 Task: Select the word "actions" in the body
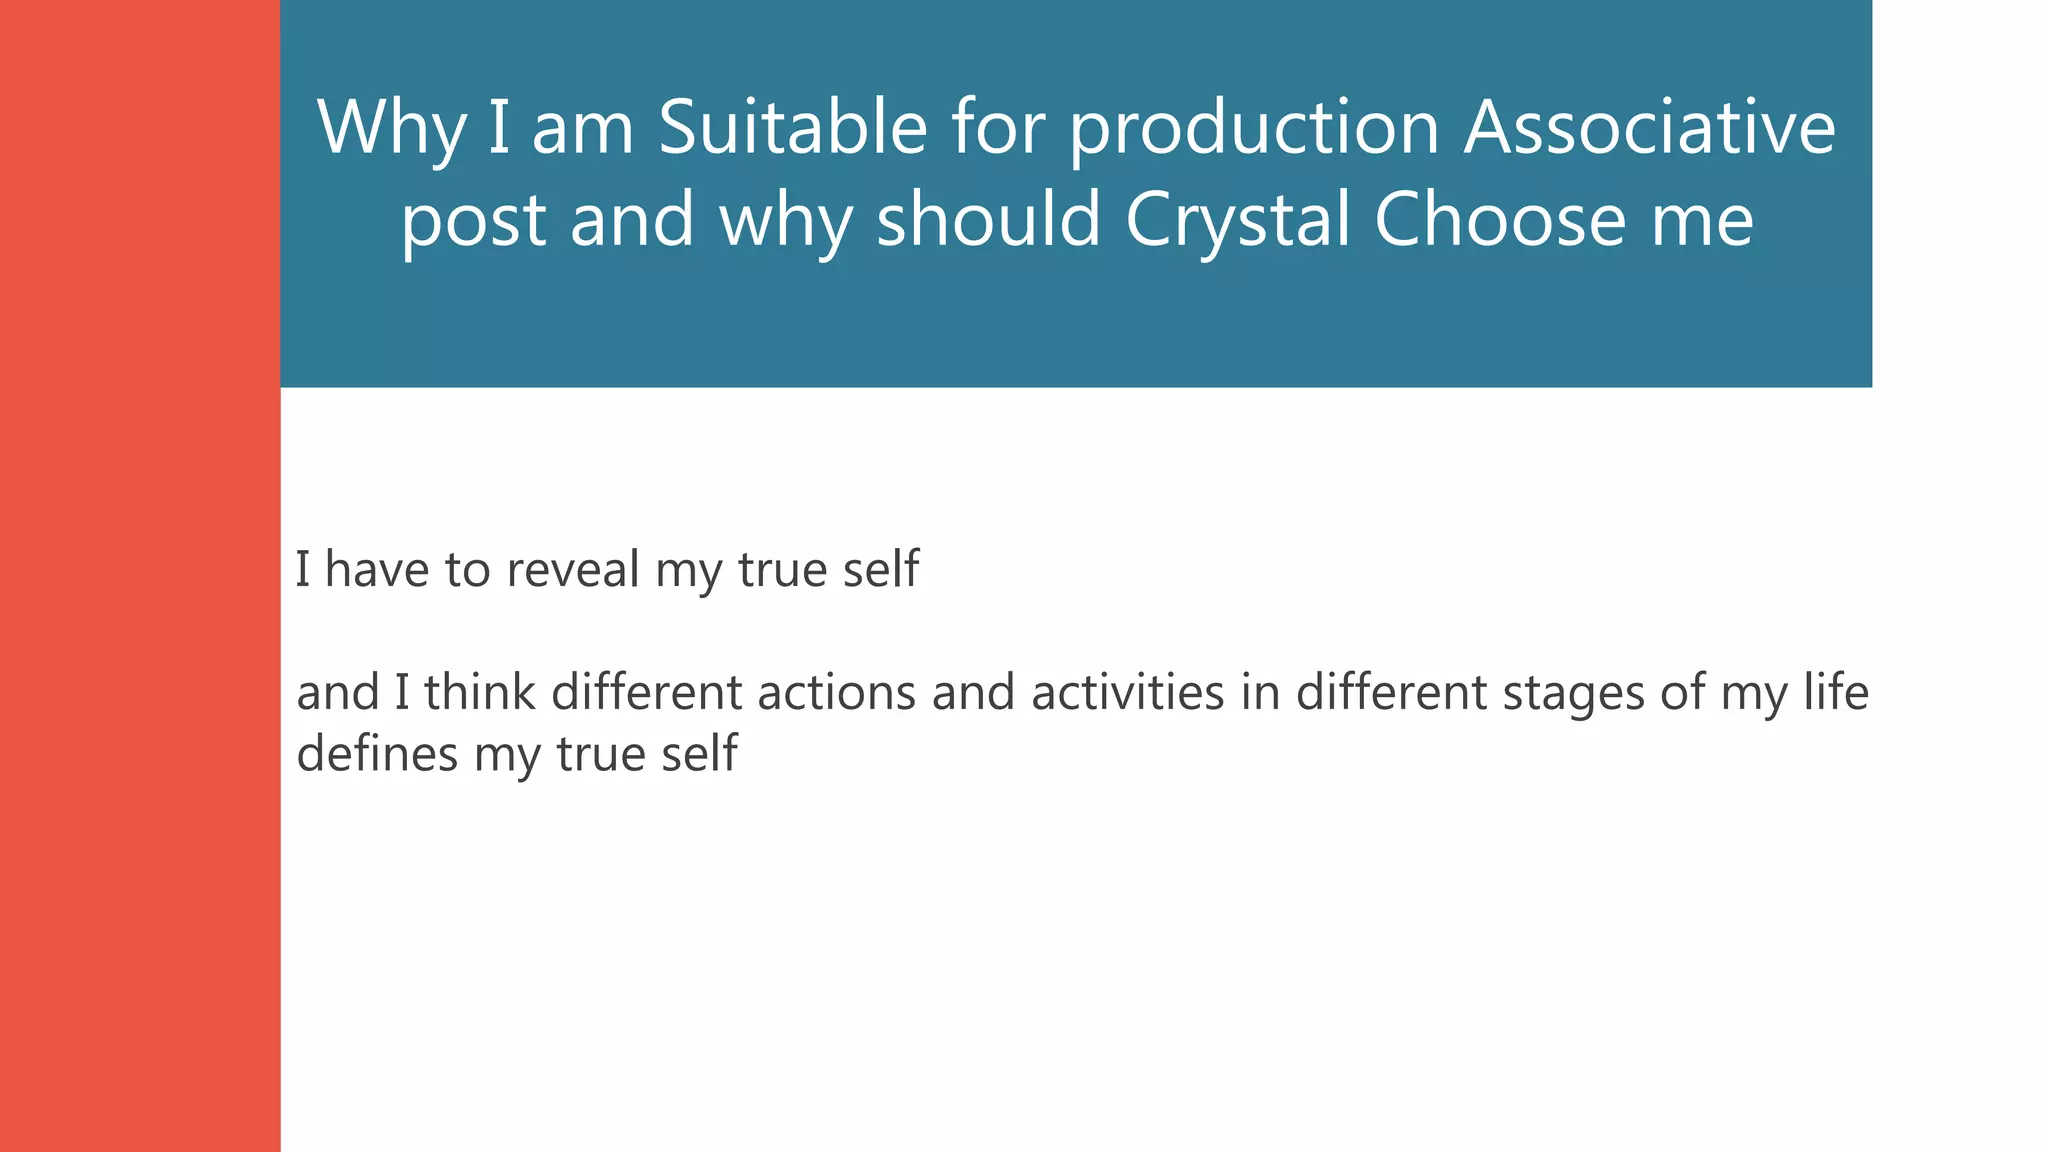pos(836,693)
